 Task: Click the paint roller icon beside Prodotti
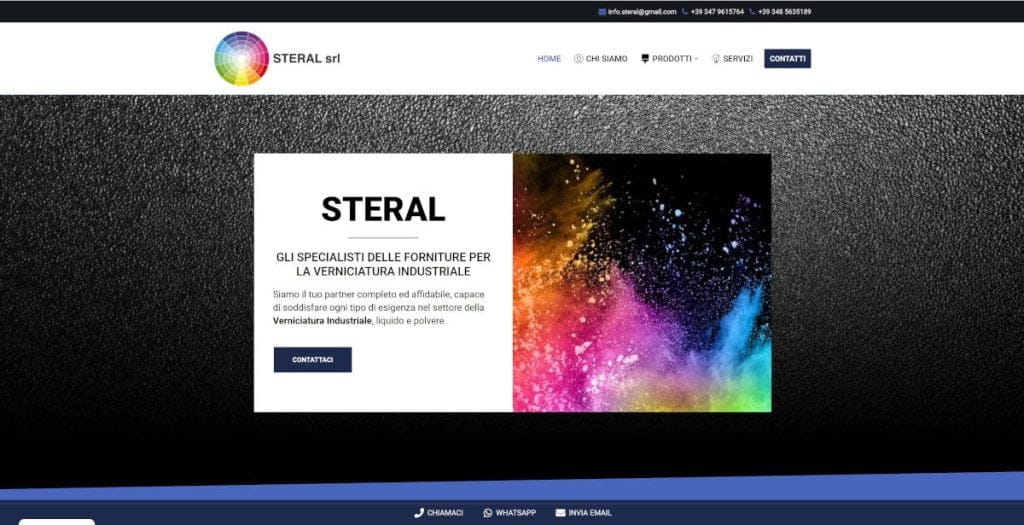645,59
